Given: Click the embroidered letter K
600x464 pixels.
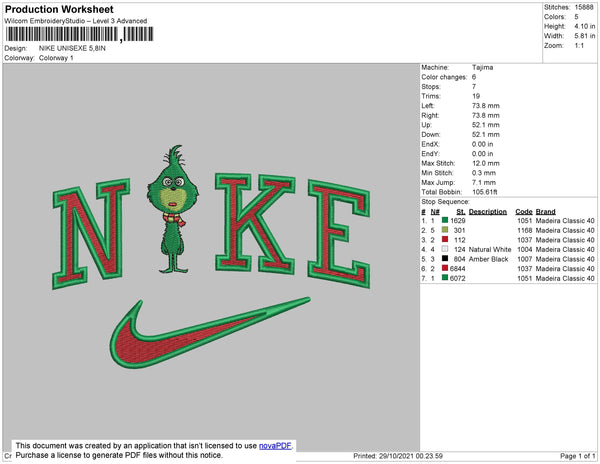Looking at the screenshot, I should tap(255, 223).
